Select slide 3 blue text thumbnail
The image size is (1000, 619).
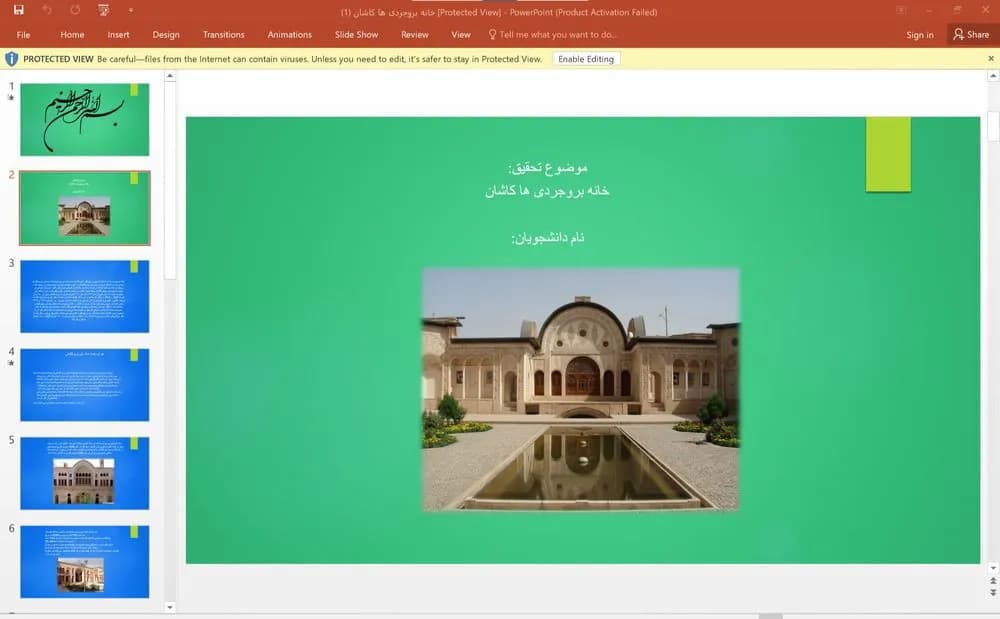[x=85, y=296]
